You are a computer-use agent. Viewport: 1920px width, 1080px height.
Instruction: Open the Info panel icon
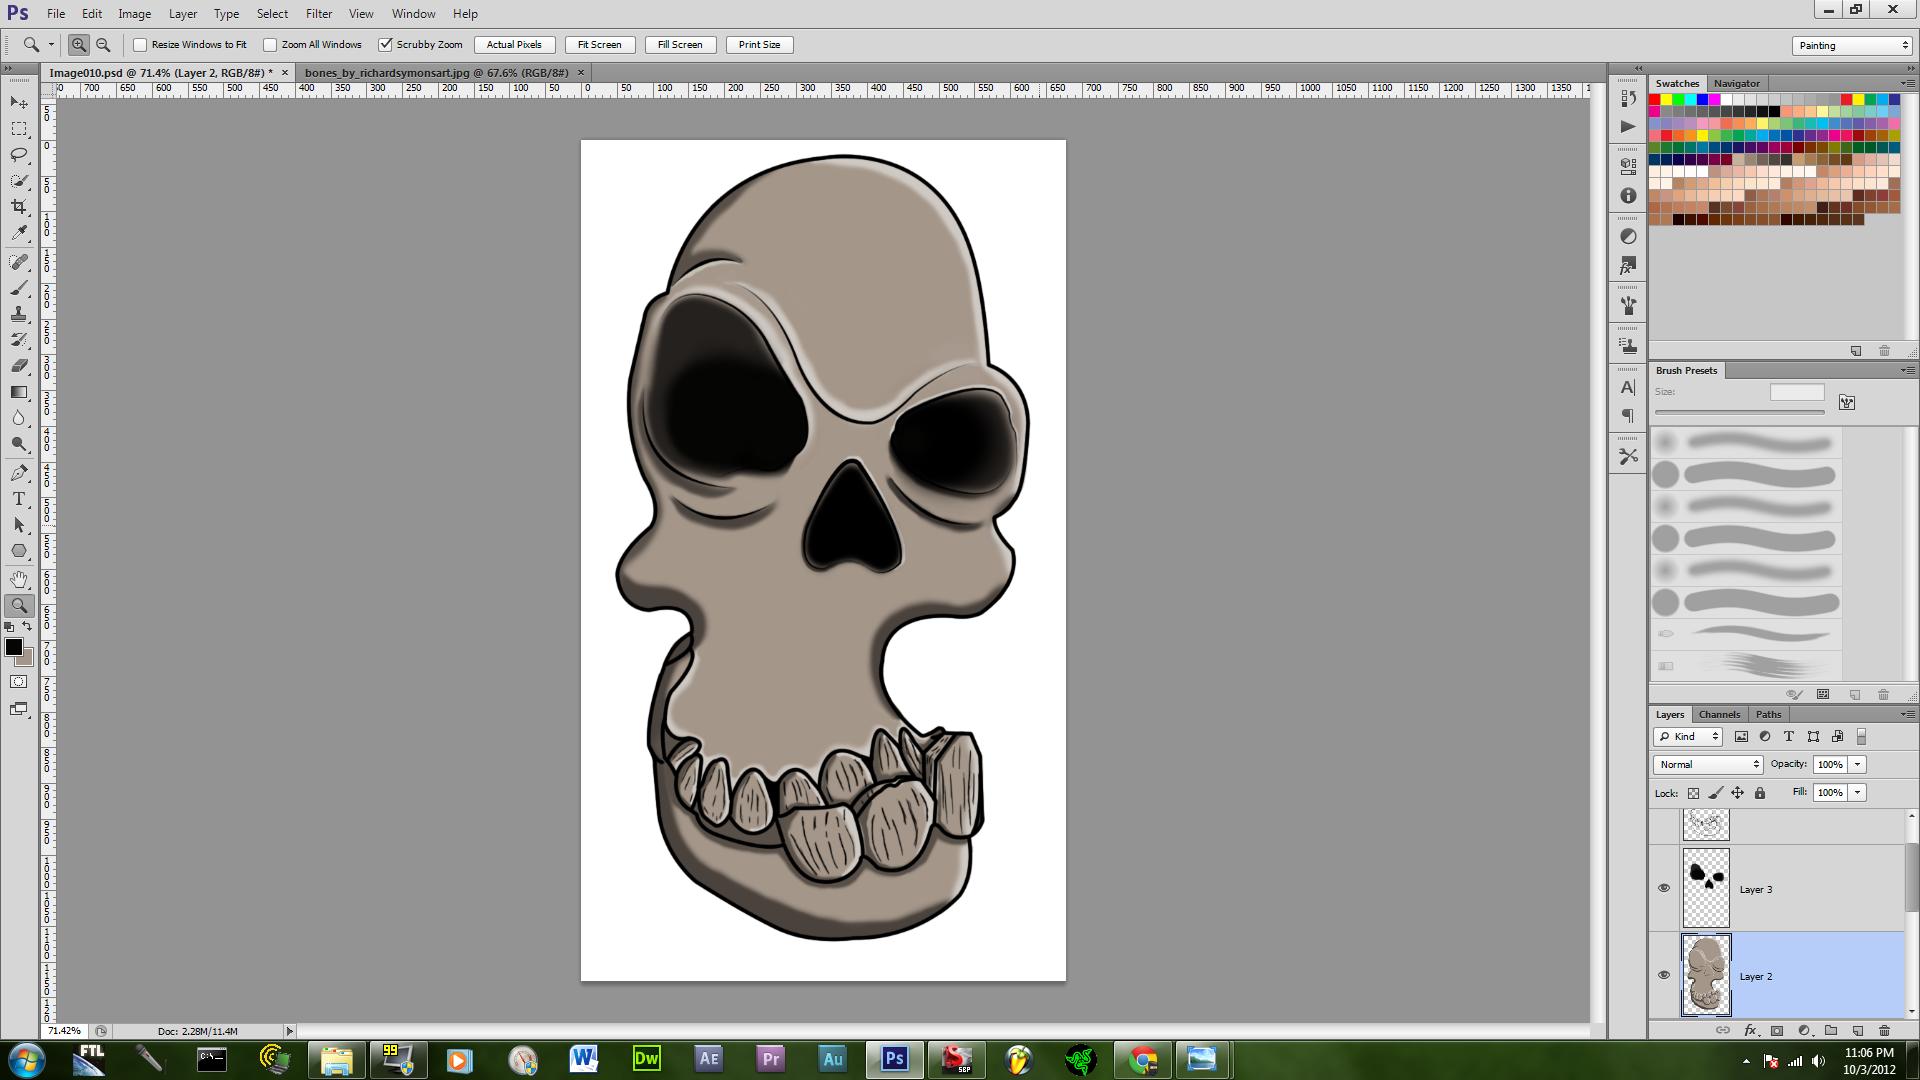[1628, 196]
